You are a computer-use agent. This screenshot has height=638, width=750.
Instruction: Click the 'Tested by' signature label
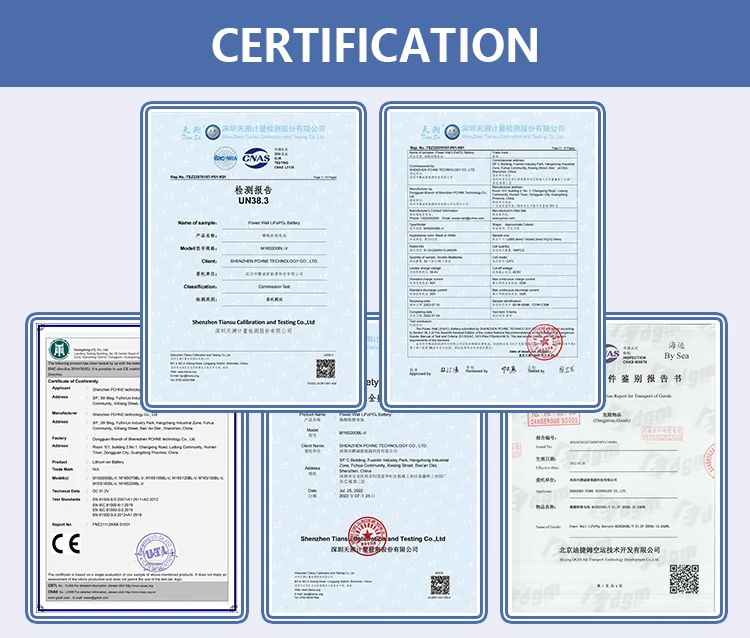click(x=536, y=371)
